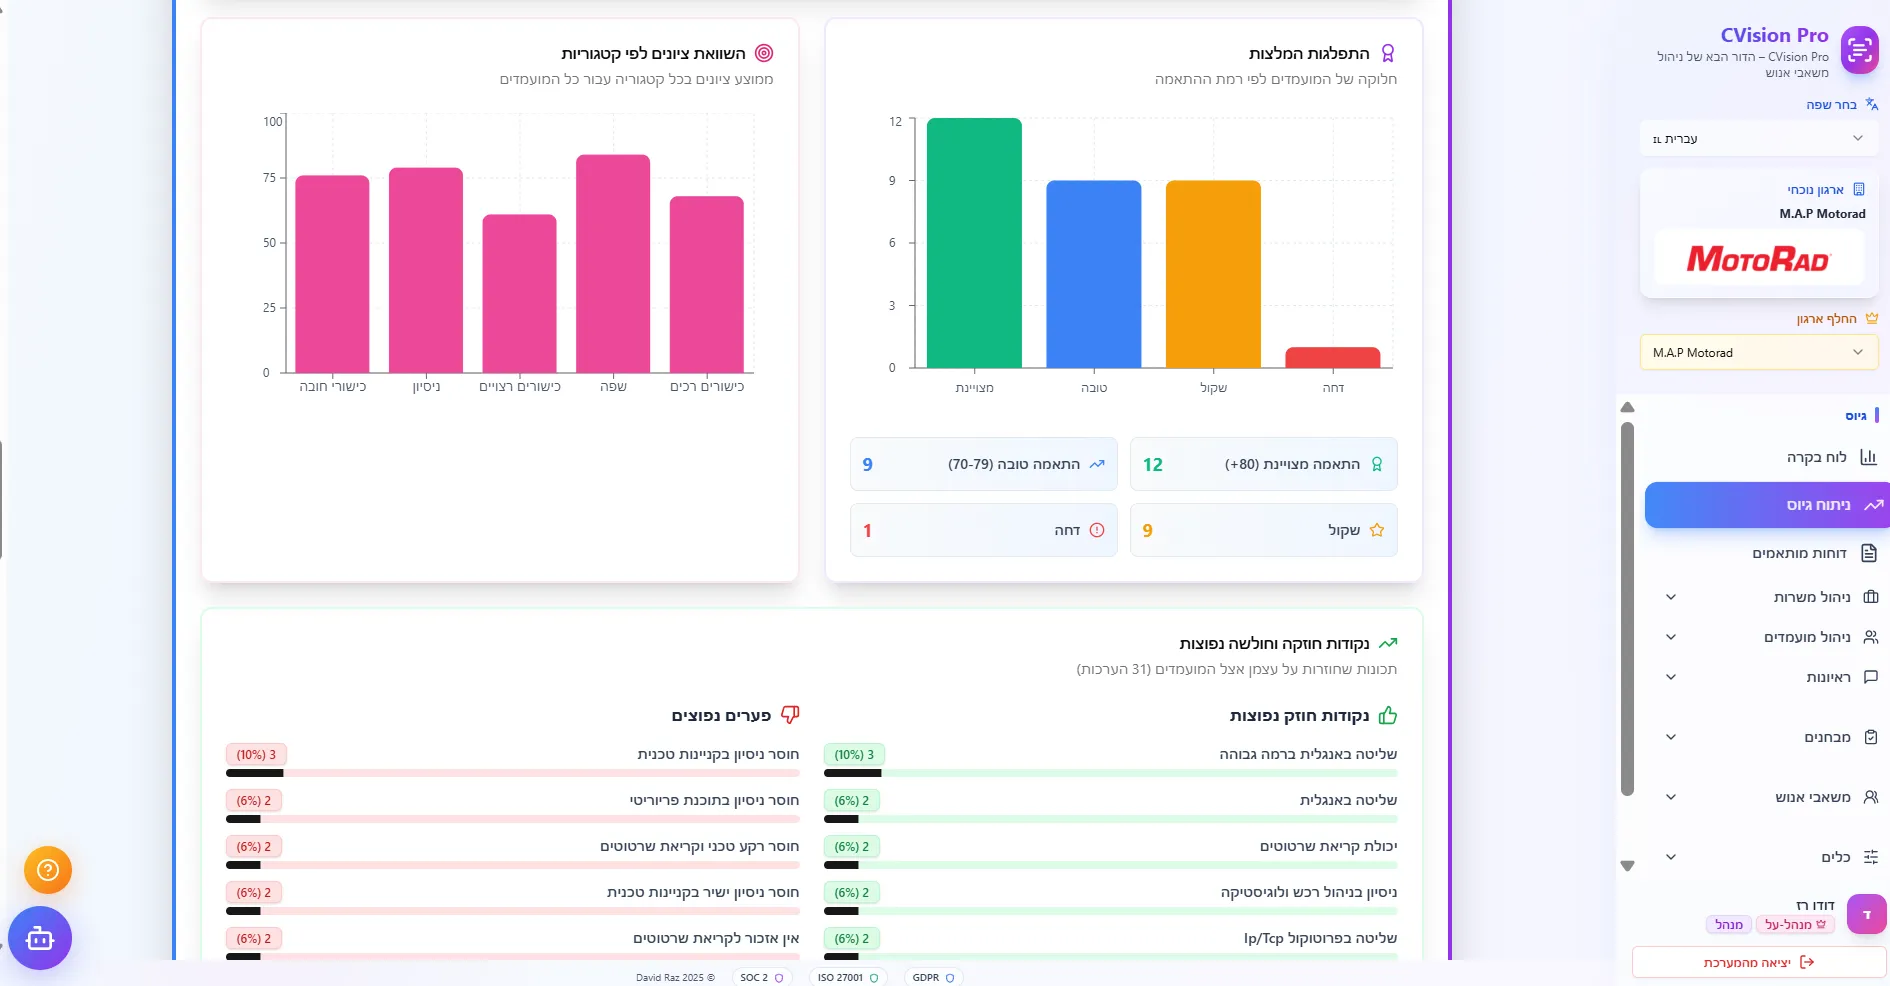
Task: Open the purple chatbot assistant button
Action: [40, 938]
